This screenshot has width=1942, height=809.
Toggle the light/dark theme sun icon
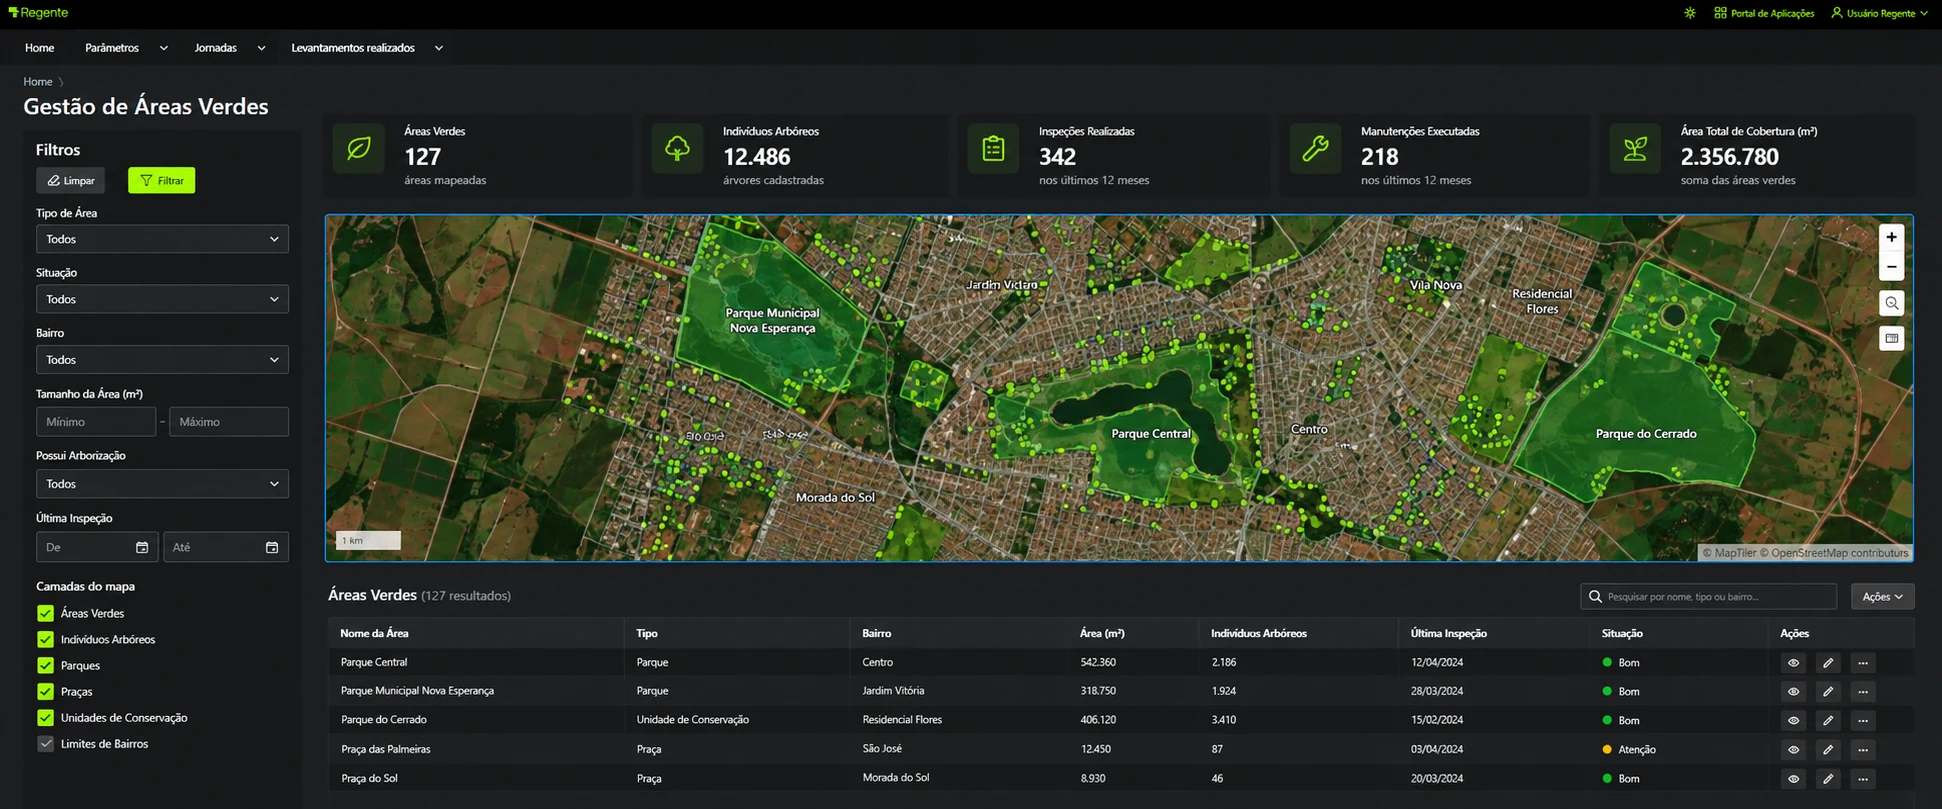click(1690, 13)
